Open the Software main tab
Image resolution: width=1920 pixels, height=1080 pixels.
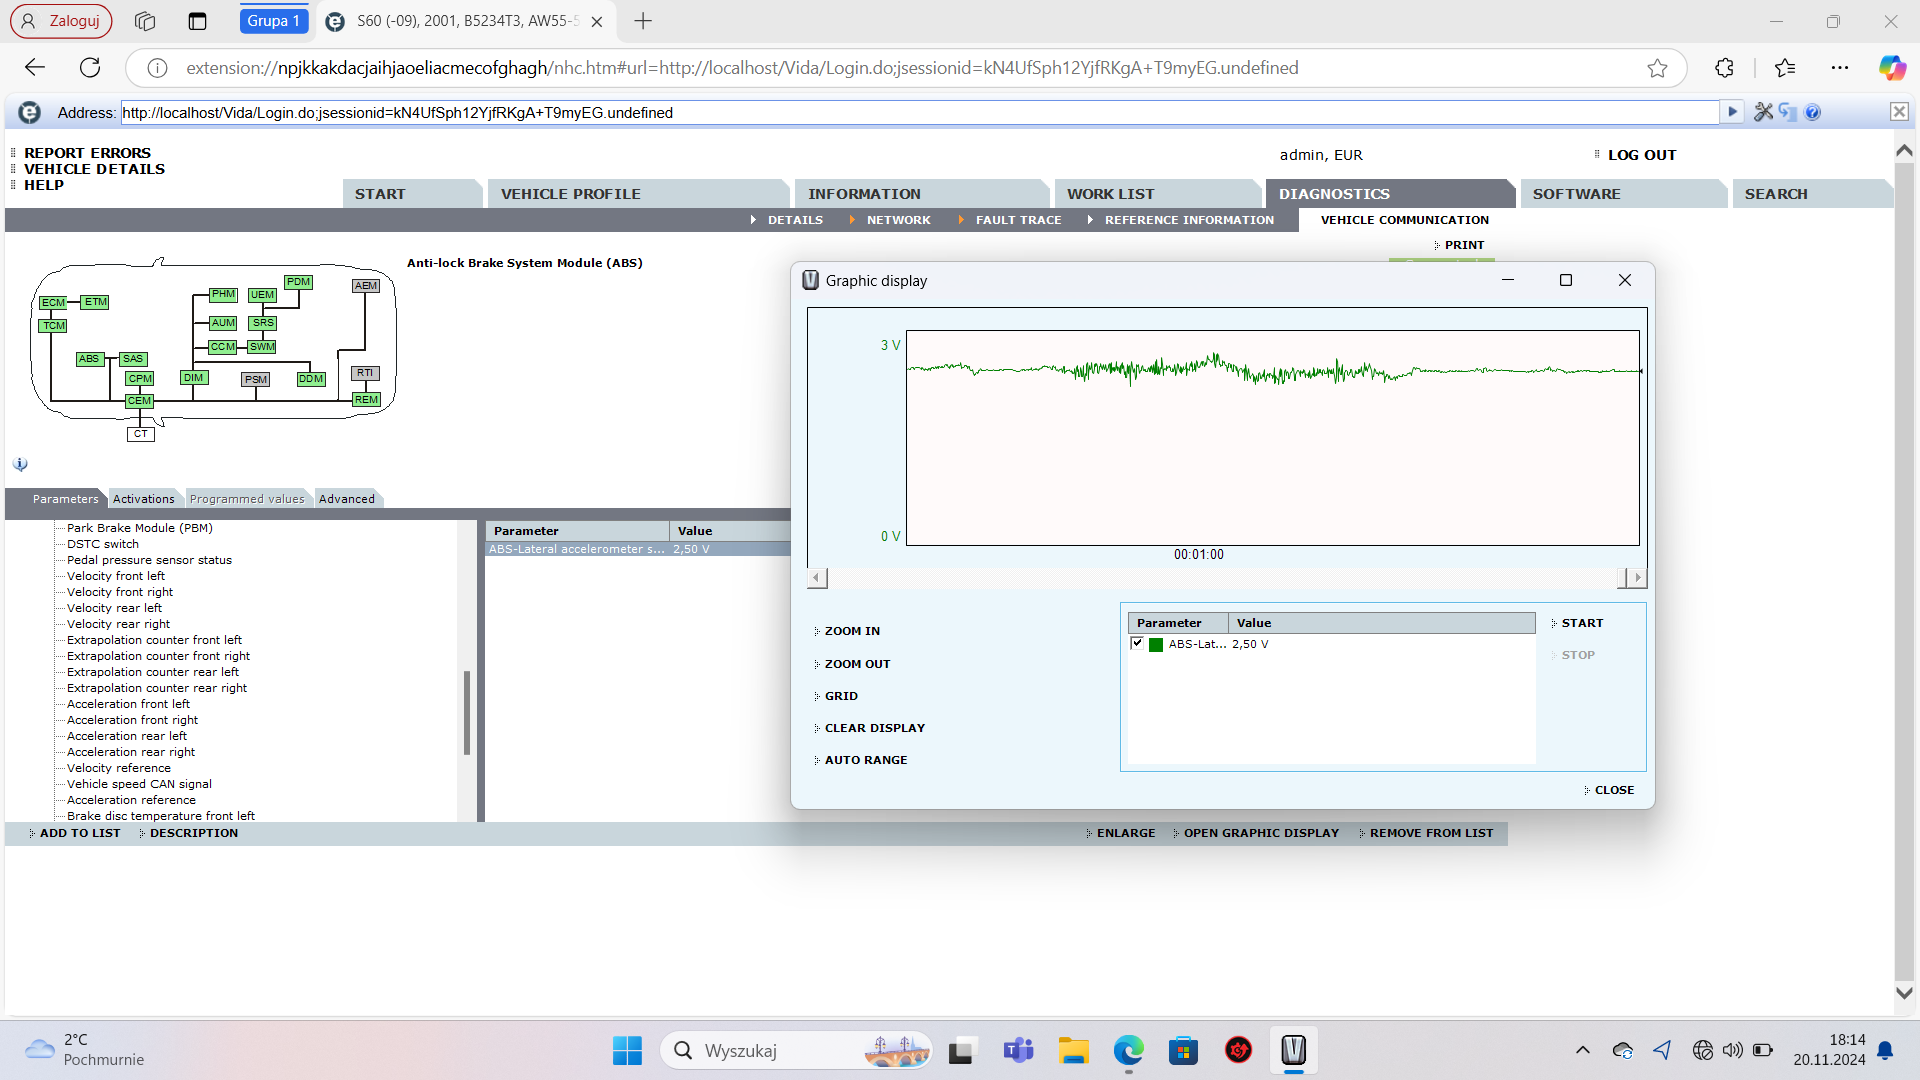[x=1576, y=194]
